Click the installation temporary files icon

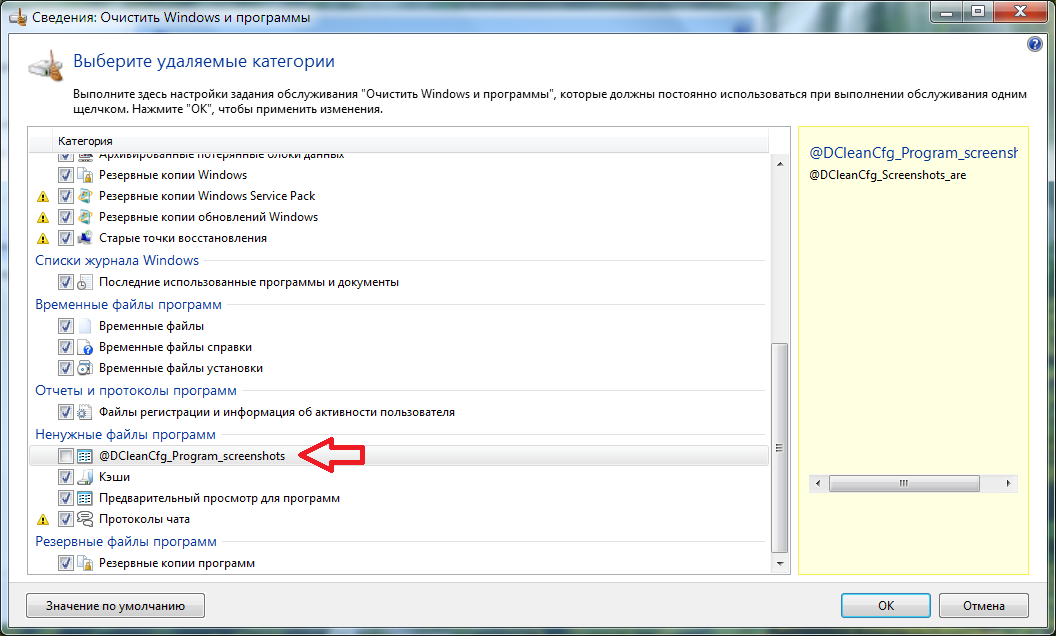pyautogui.click(x=85, y=368)
